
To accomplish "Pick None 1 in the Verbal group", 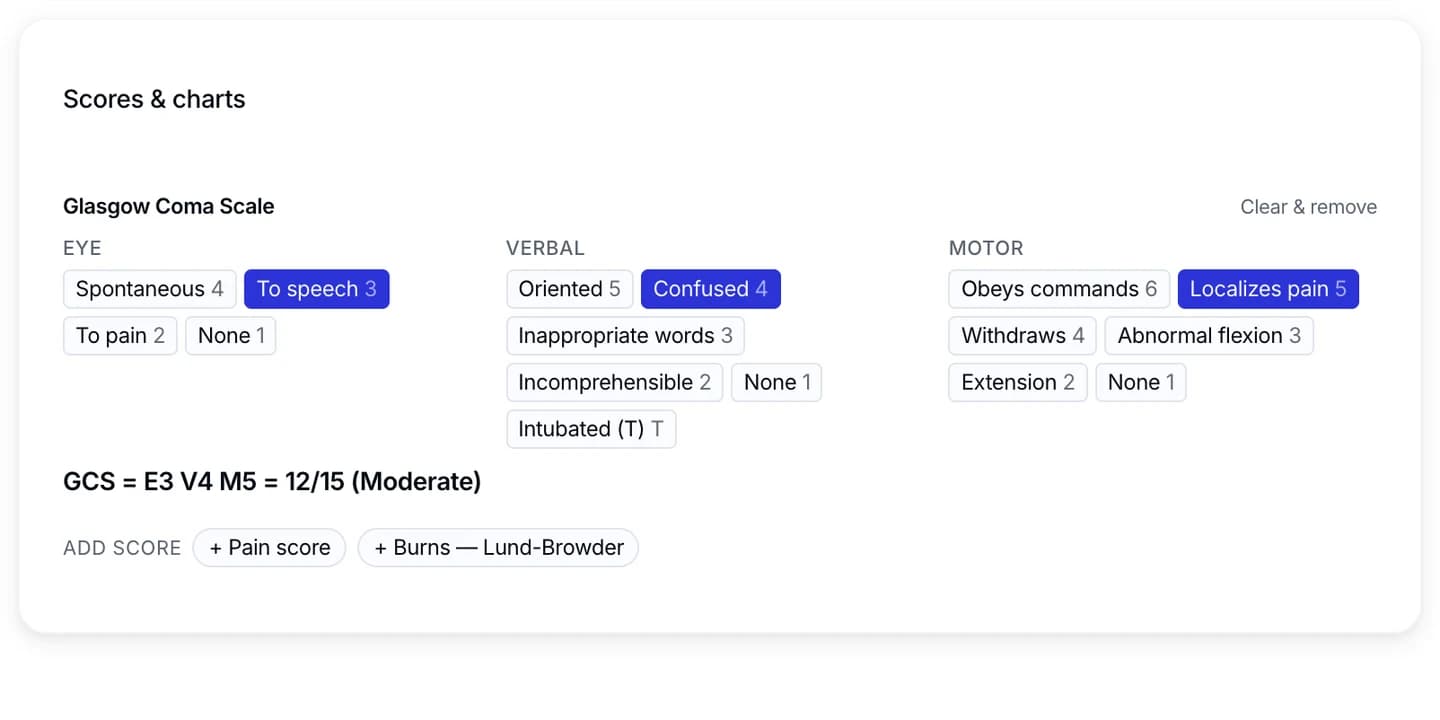I will click(777, 382).
